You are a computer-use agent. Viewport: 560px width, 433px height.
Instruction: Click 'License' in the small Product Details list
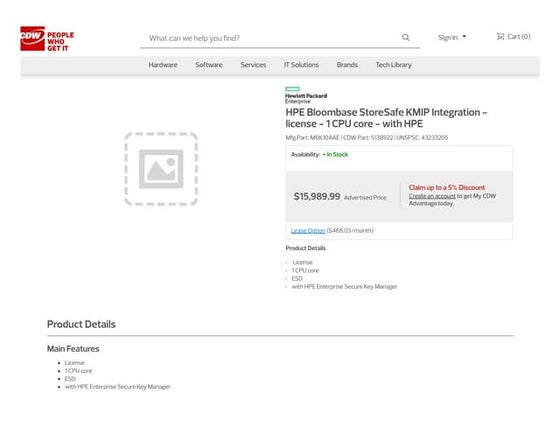[x=302, y=262]
